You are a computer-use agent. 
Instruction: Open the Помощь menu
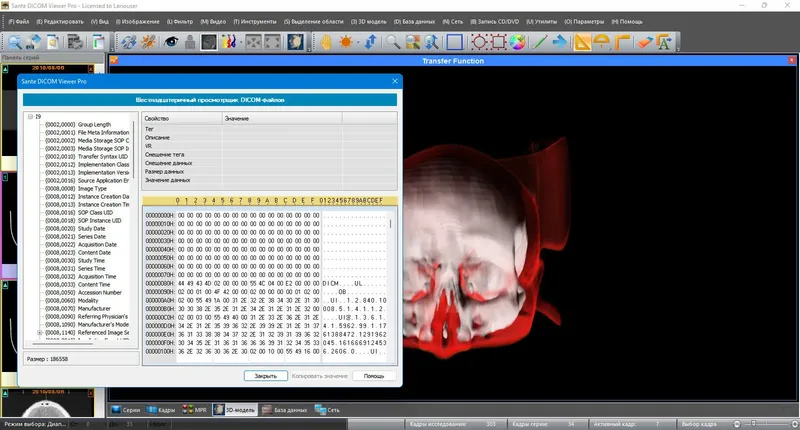pos(627,21)
